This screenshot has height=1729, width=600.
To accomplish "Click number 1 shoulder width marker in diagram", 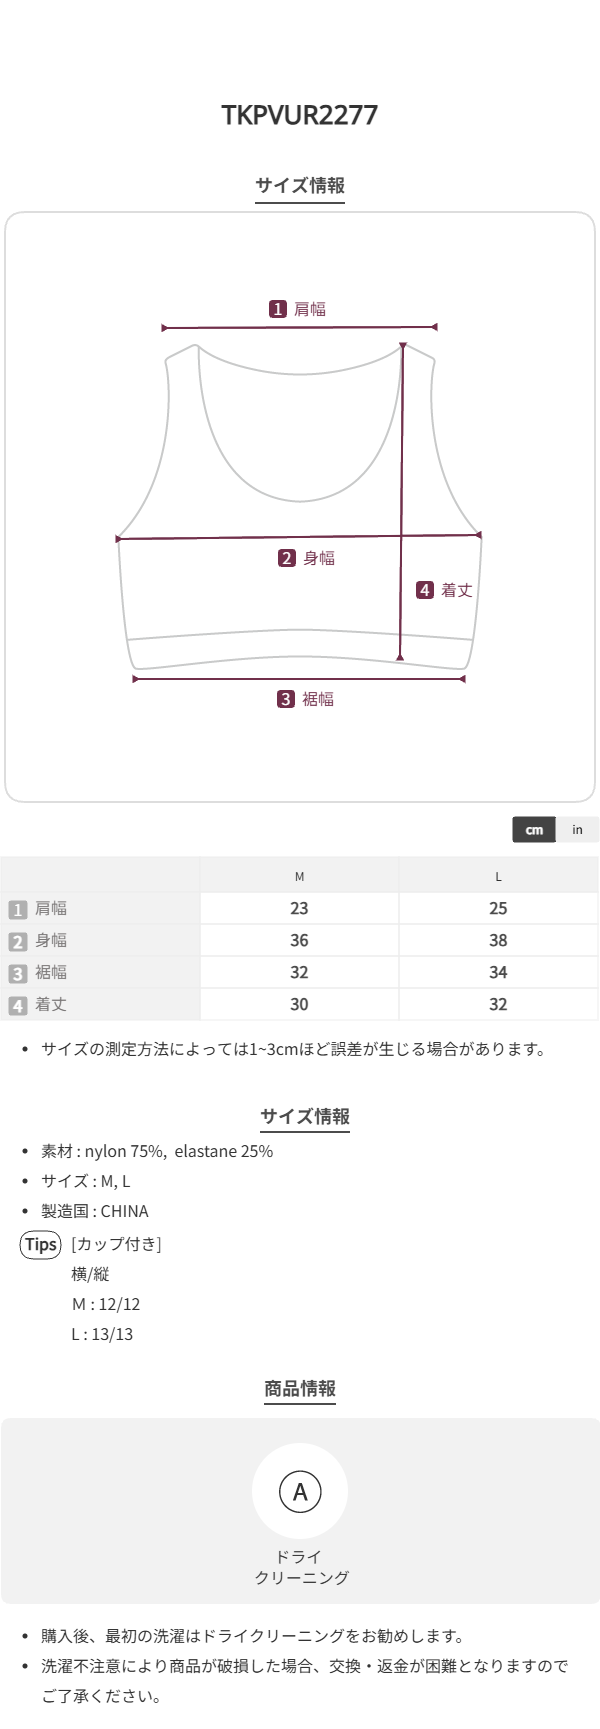I will [x=278, y=309].
